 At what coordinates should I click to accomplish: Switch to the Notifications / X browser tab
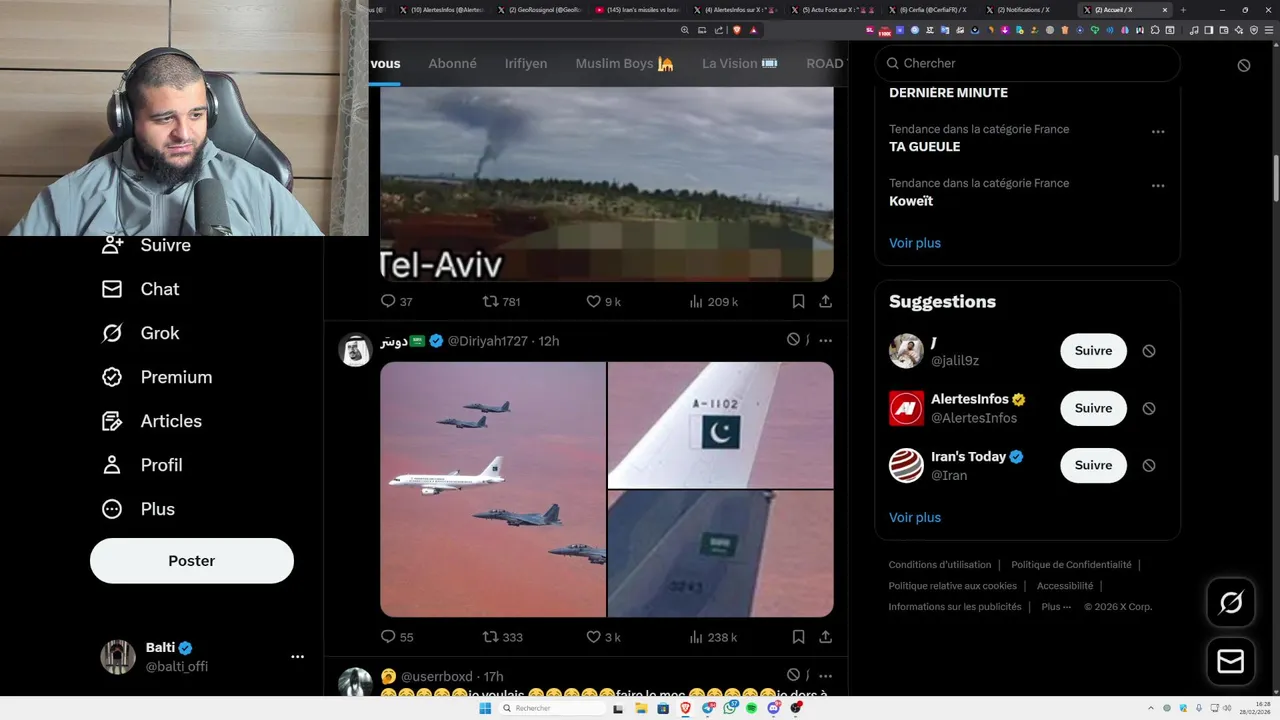(x=1023, y=9)
